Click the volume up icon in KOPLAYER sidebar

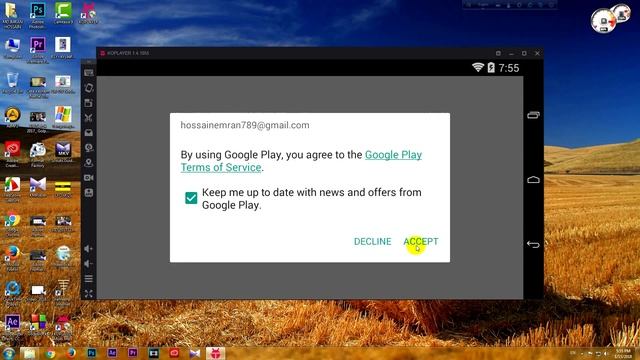point(89,249)
